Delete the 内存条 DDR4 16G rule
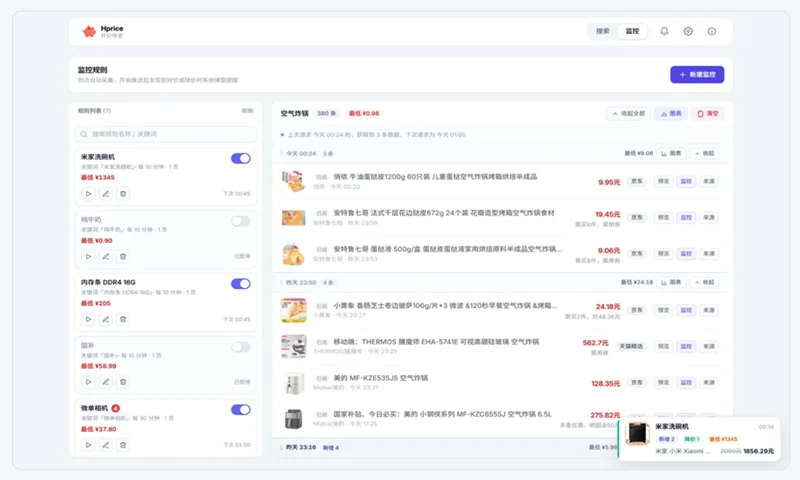800x480 pixels. point(123,319)
